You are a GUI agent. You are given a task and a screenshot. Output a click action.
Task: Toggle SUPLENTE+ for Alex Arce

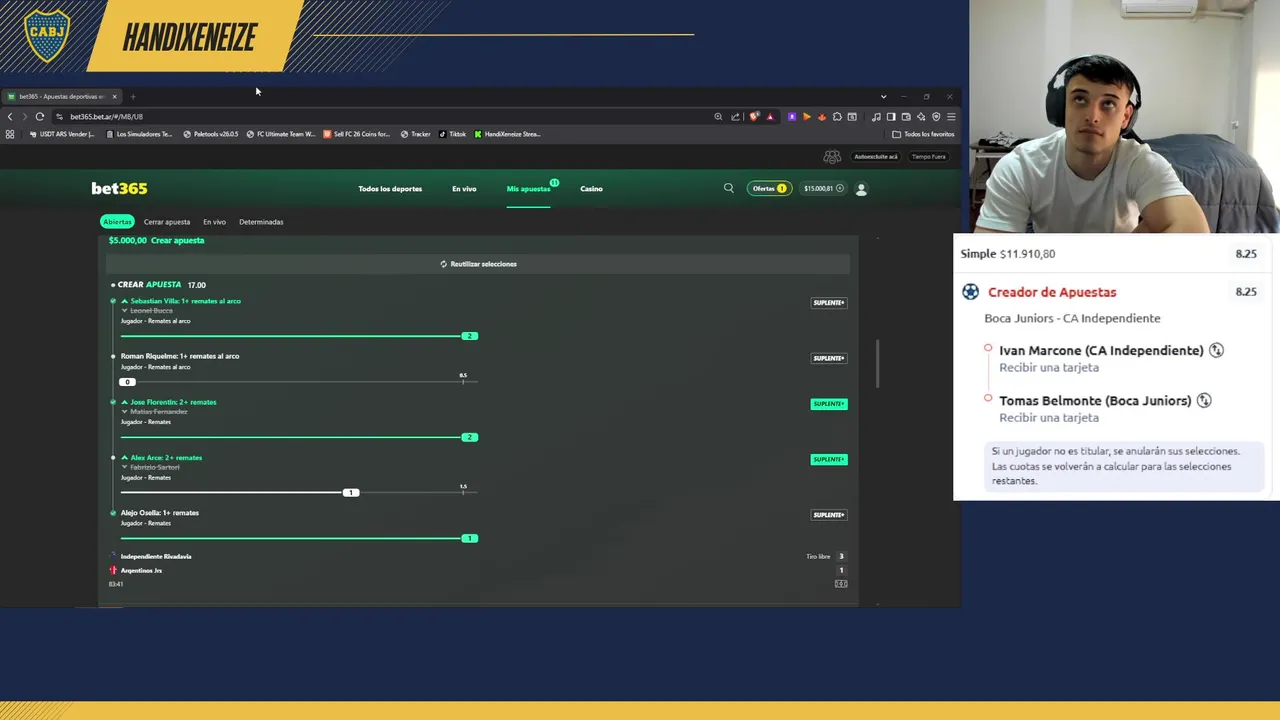(x=828, y=460)
